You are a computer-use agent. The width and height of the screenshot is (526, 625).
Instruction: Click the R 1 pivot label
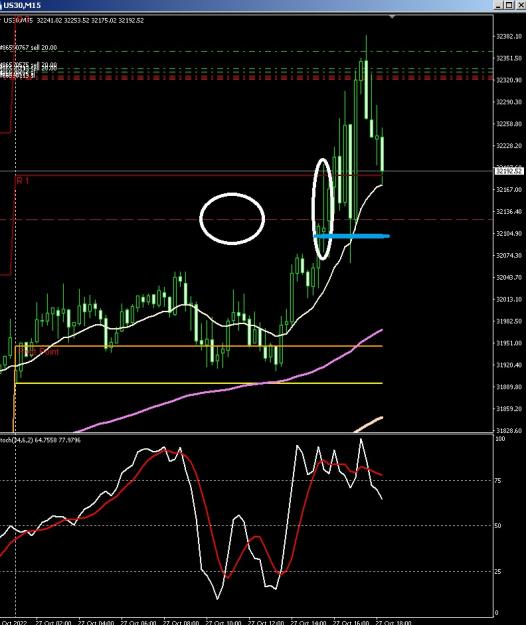click(x=23, y=181)
